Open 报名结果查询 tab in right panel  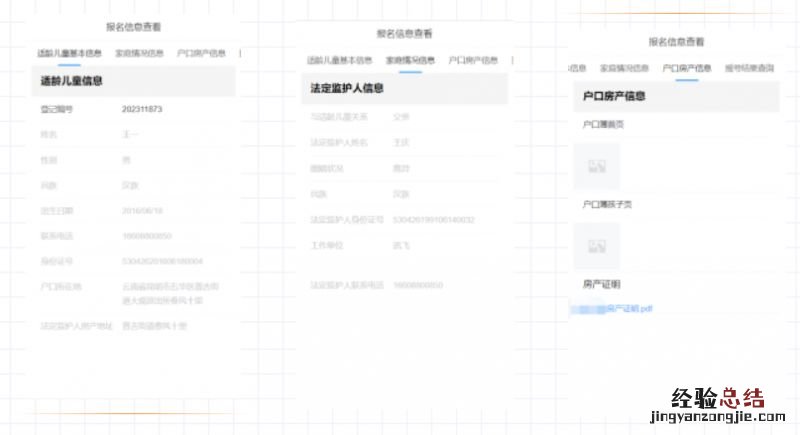tap(749, 68)
